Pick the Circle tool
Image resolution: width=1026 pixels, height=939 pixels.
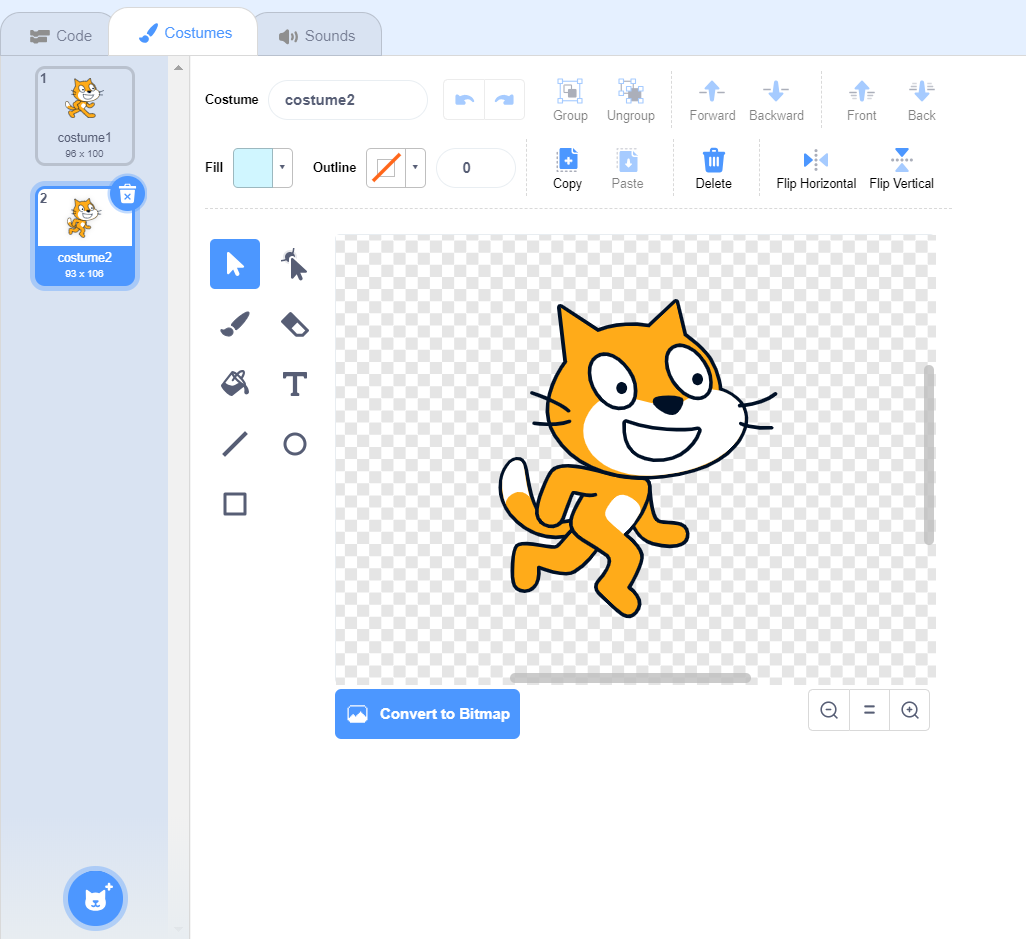point(294,444)
